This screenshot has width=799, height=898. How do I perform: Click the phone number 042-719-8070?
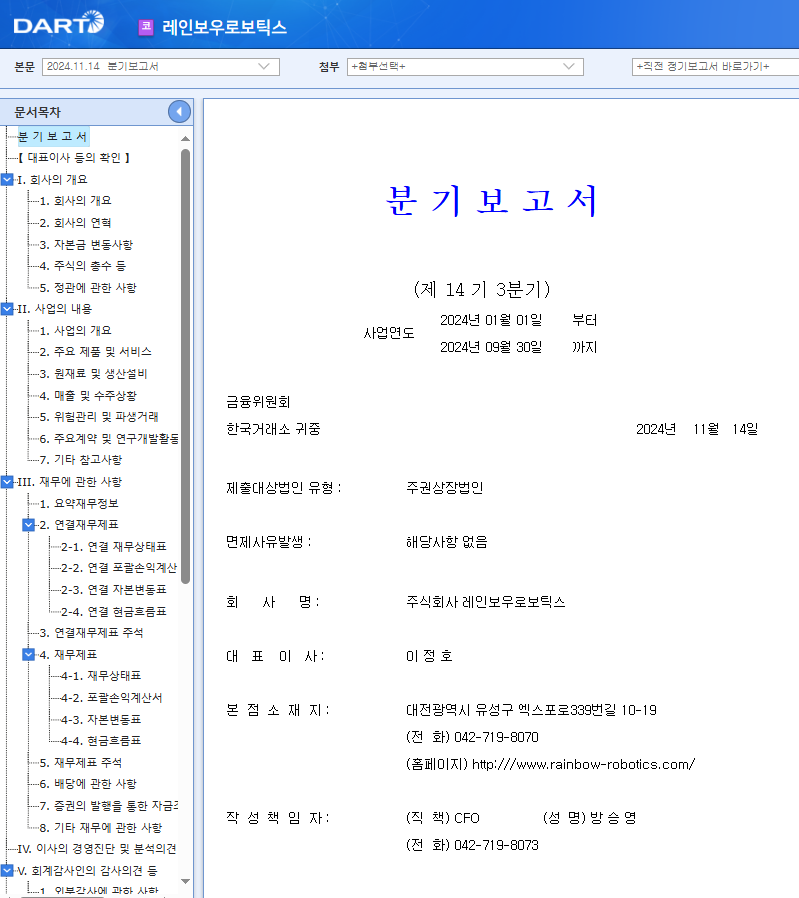coord(496,737)
